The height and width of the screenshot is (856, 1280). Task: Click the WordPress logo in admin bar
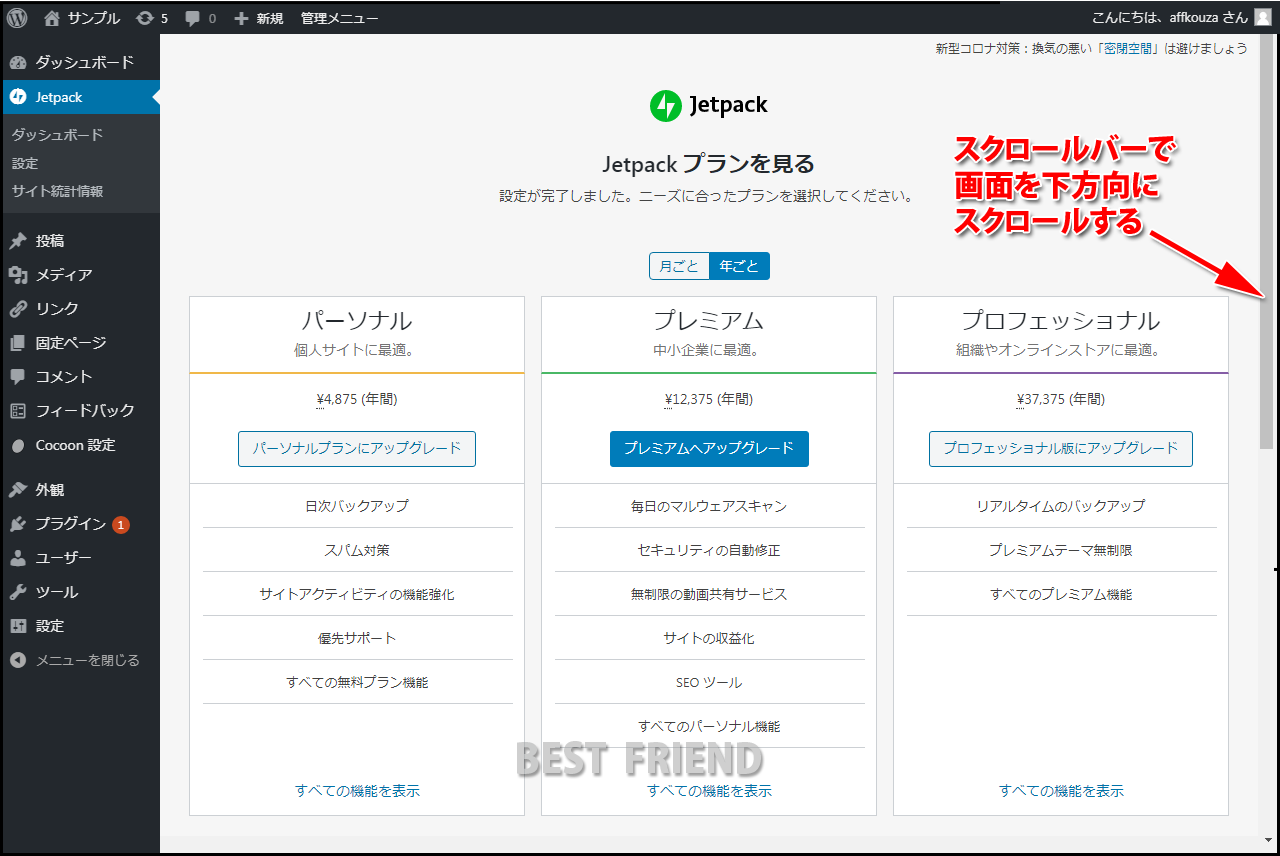point(18,17)
